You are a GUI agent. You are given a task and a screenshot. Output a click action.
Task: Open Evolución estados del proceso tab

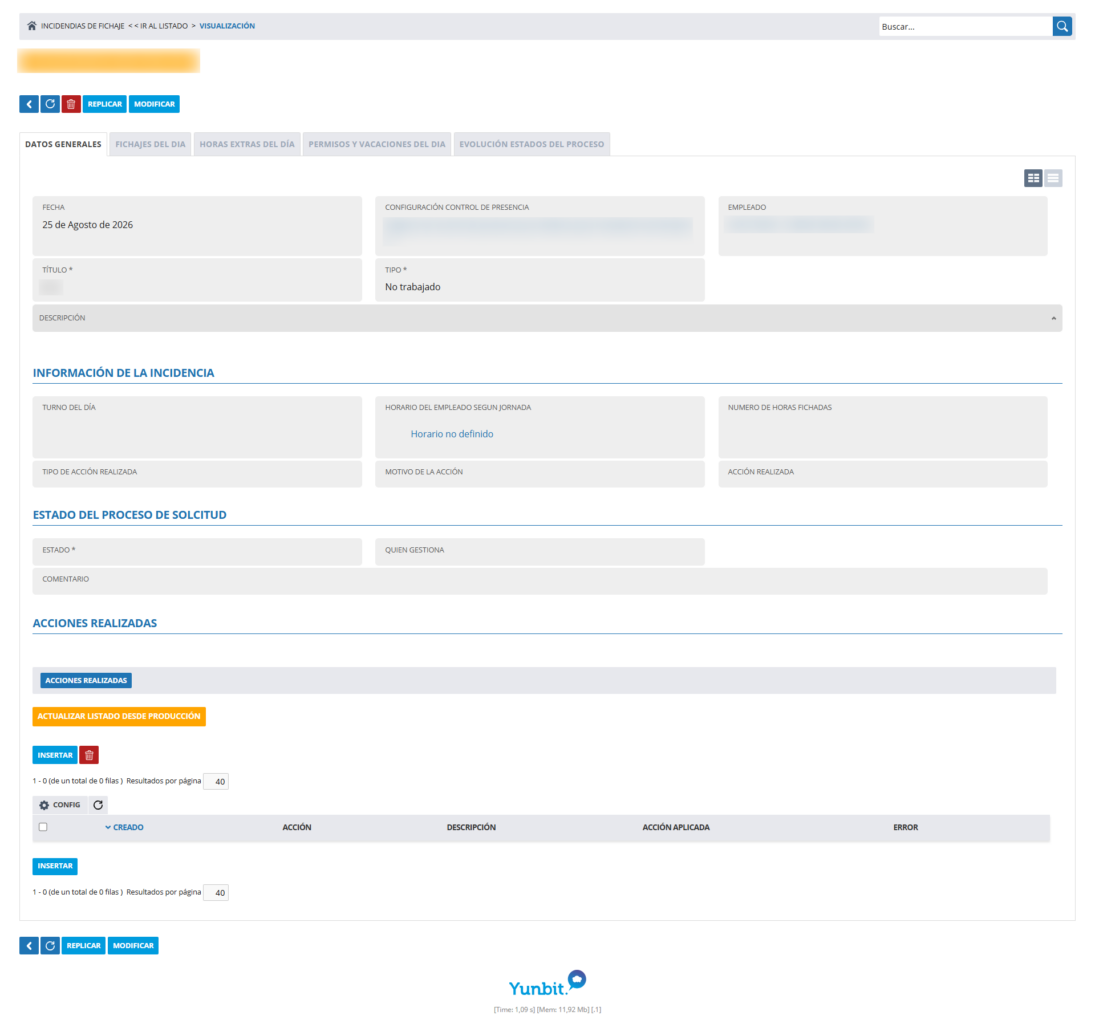click(531, 144)
